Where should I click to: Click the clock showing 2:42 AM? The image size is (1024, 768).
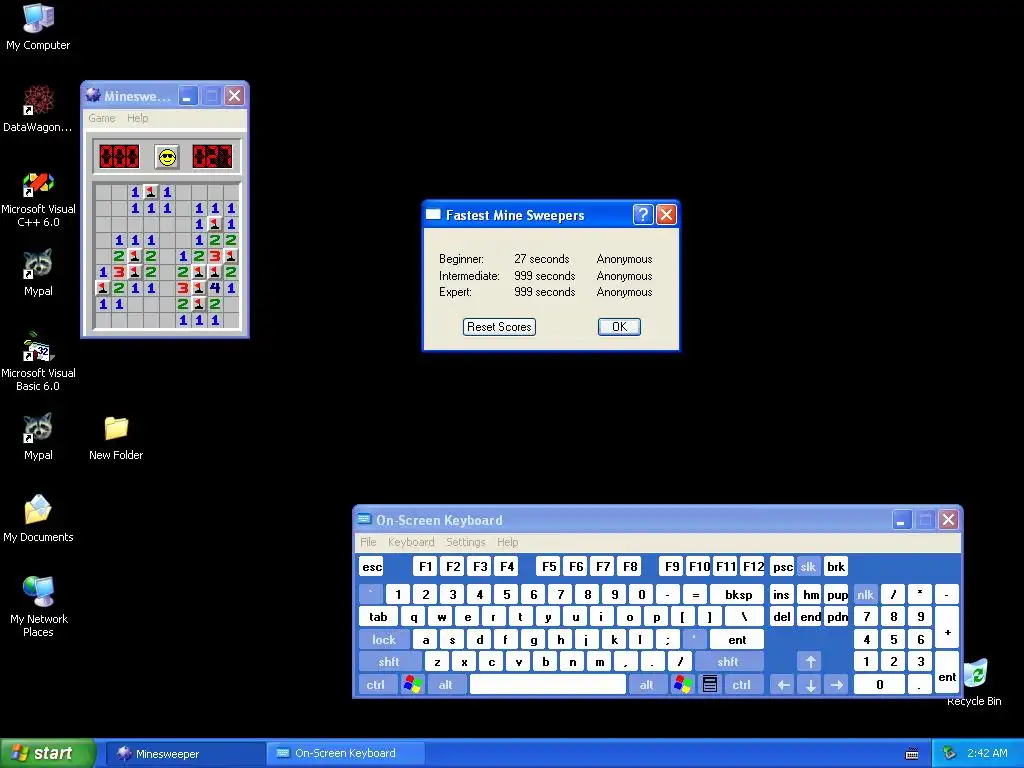(x=987, y=753)
